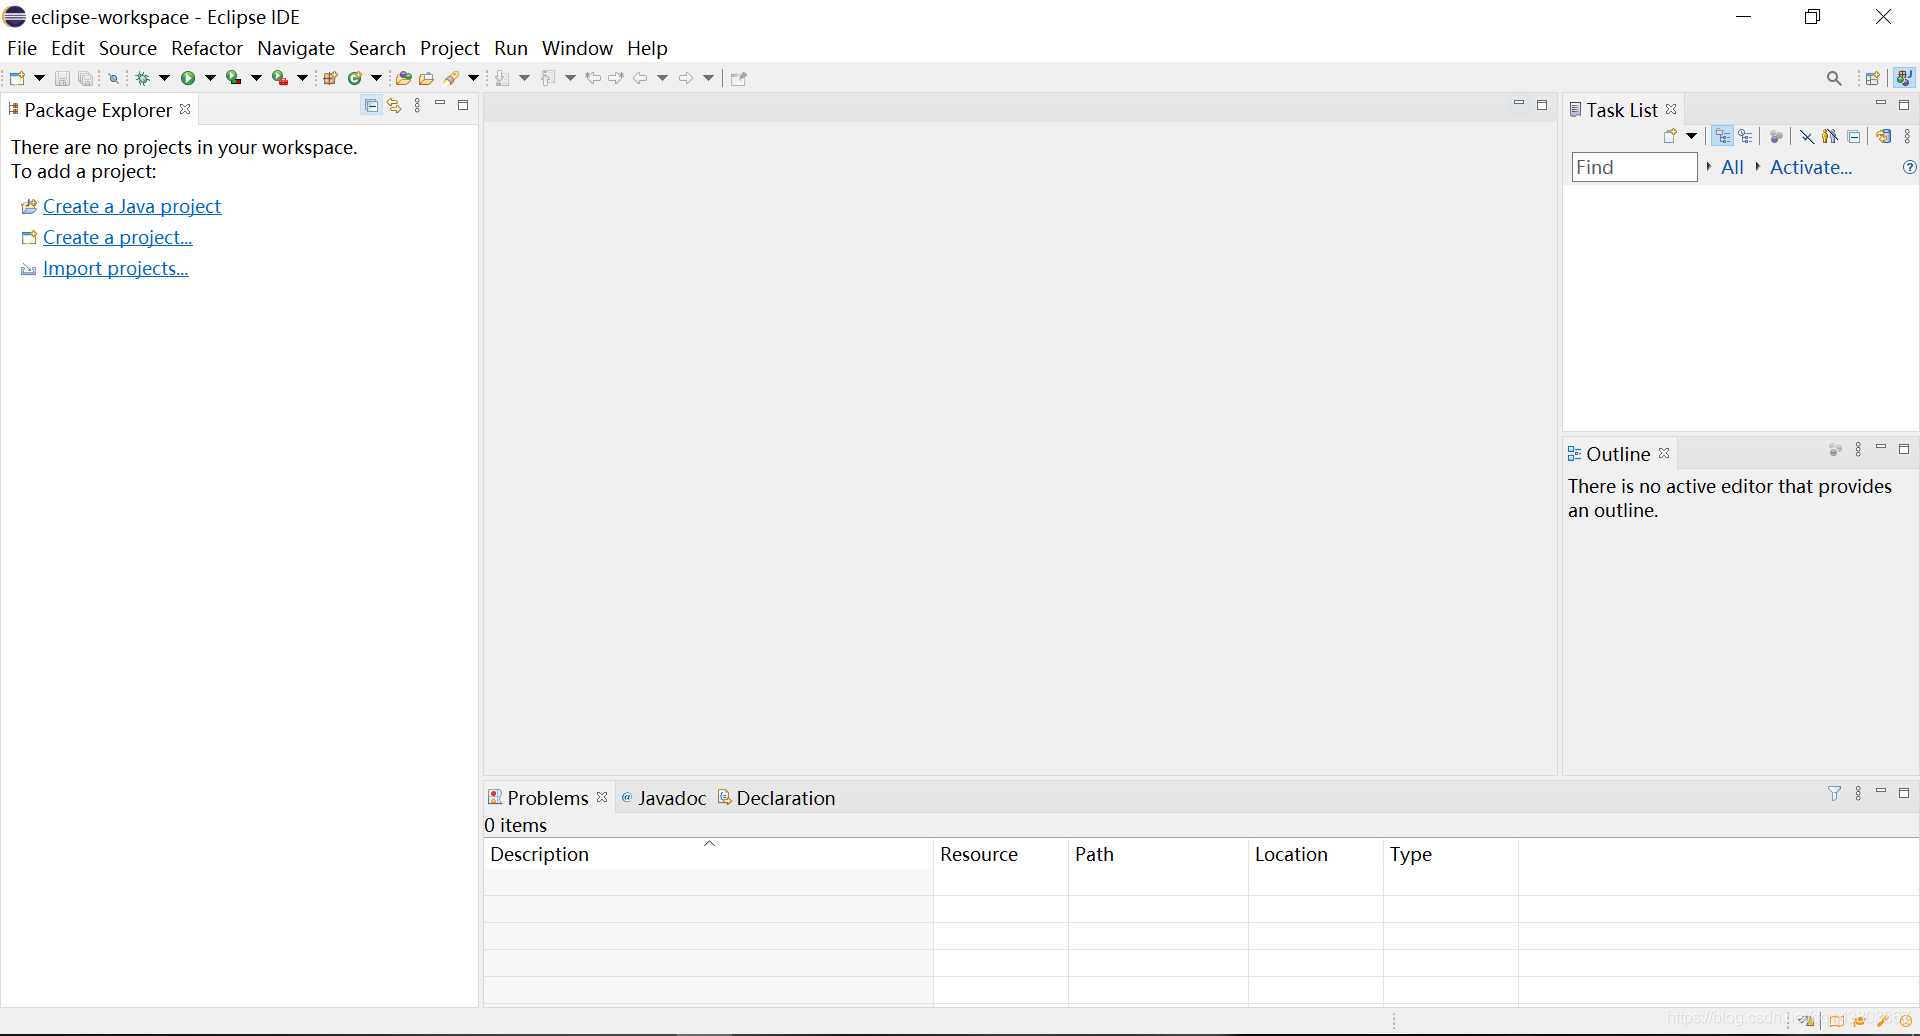Image resolution: width=1920 pixels, height=1036 pixels.
Task: Toggle Focus on Active Task in Outline
Action: [1835, 450]
